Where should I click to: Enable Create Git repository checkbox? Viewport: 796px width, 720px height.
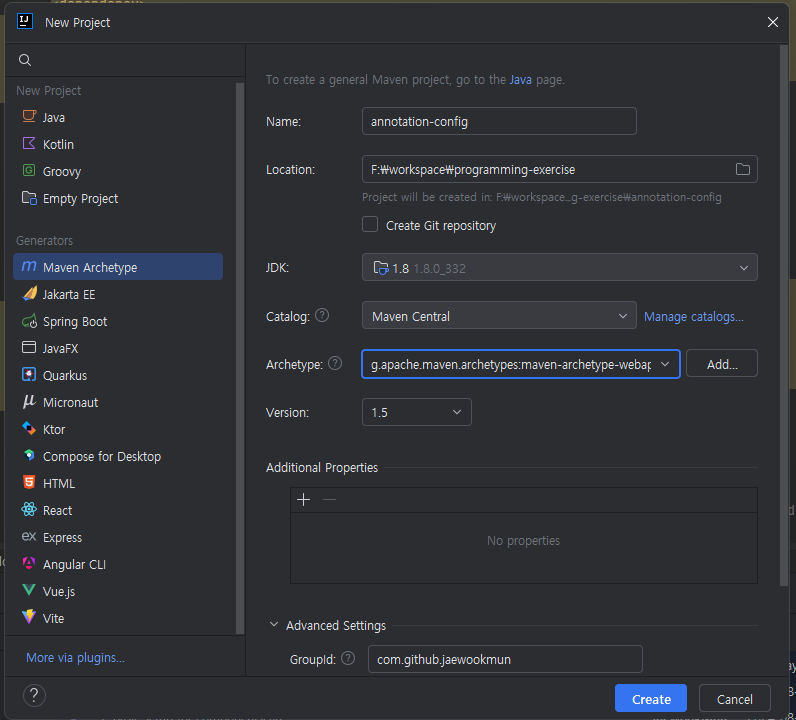click(370, 224)
